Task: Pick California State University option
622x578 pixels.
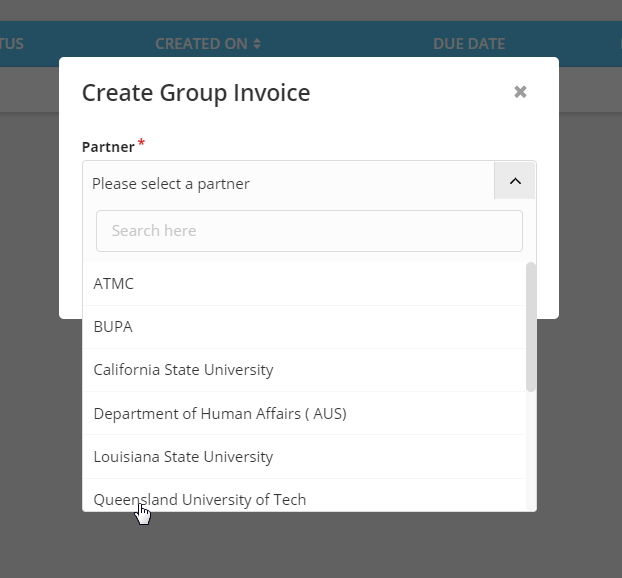Action: (x=305, y=370)
